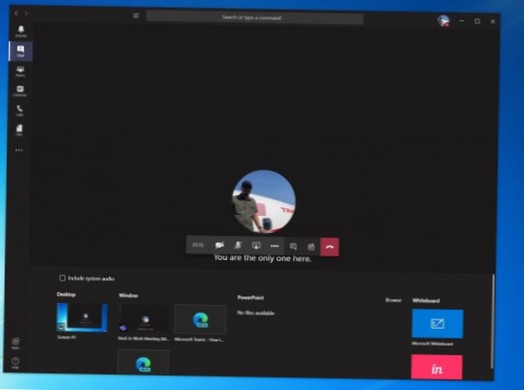Click the Desktop section heading
Viewport: 524px width, 390px height.
(66, 294)
